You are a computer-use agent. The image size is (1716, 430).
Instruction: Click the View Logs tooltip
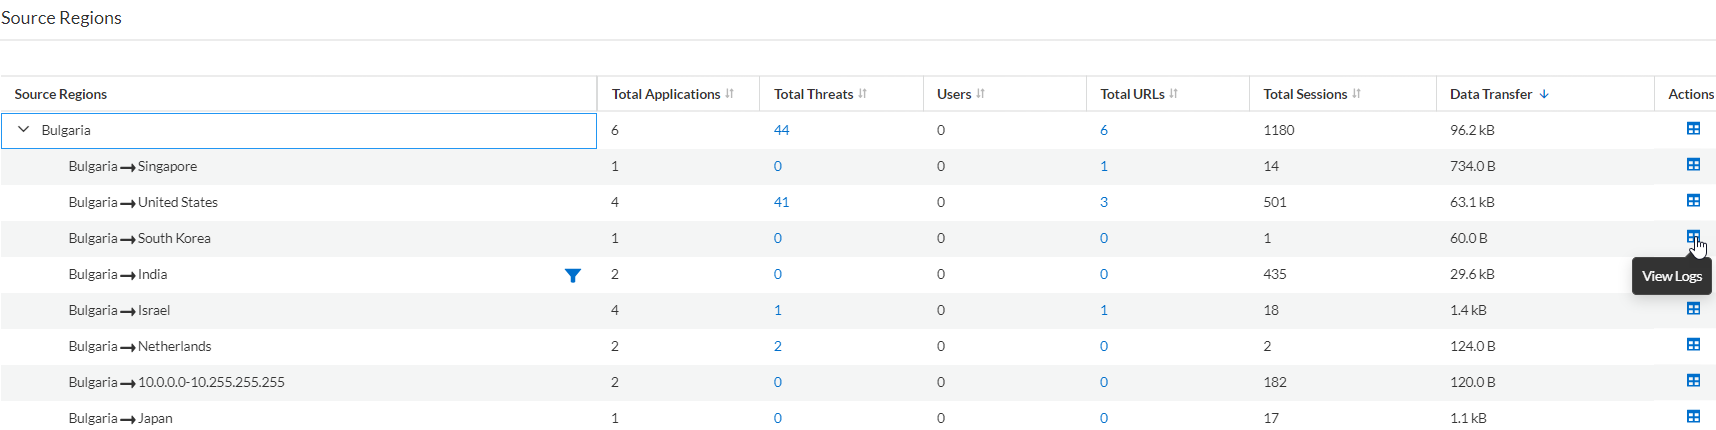(1672, 276)
